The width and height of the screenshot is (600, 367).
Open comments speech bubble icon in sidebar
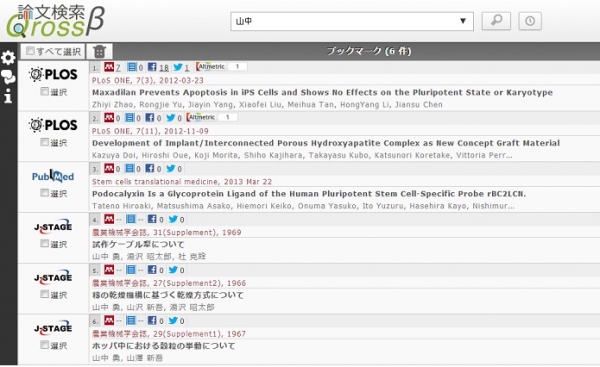pyautogui.click(x=8, y=77)
